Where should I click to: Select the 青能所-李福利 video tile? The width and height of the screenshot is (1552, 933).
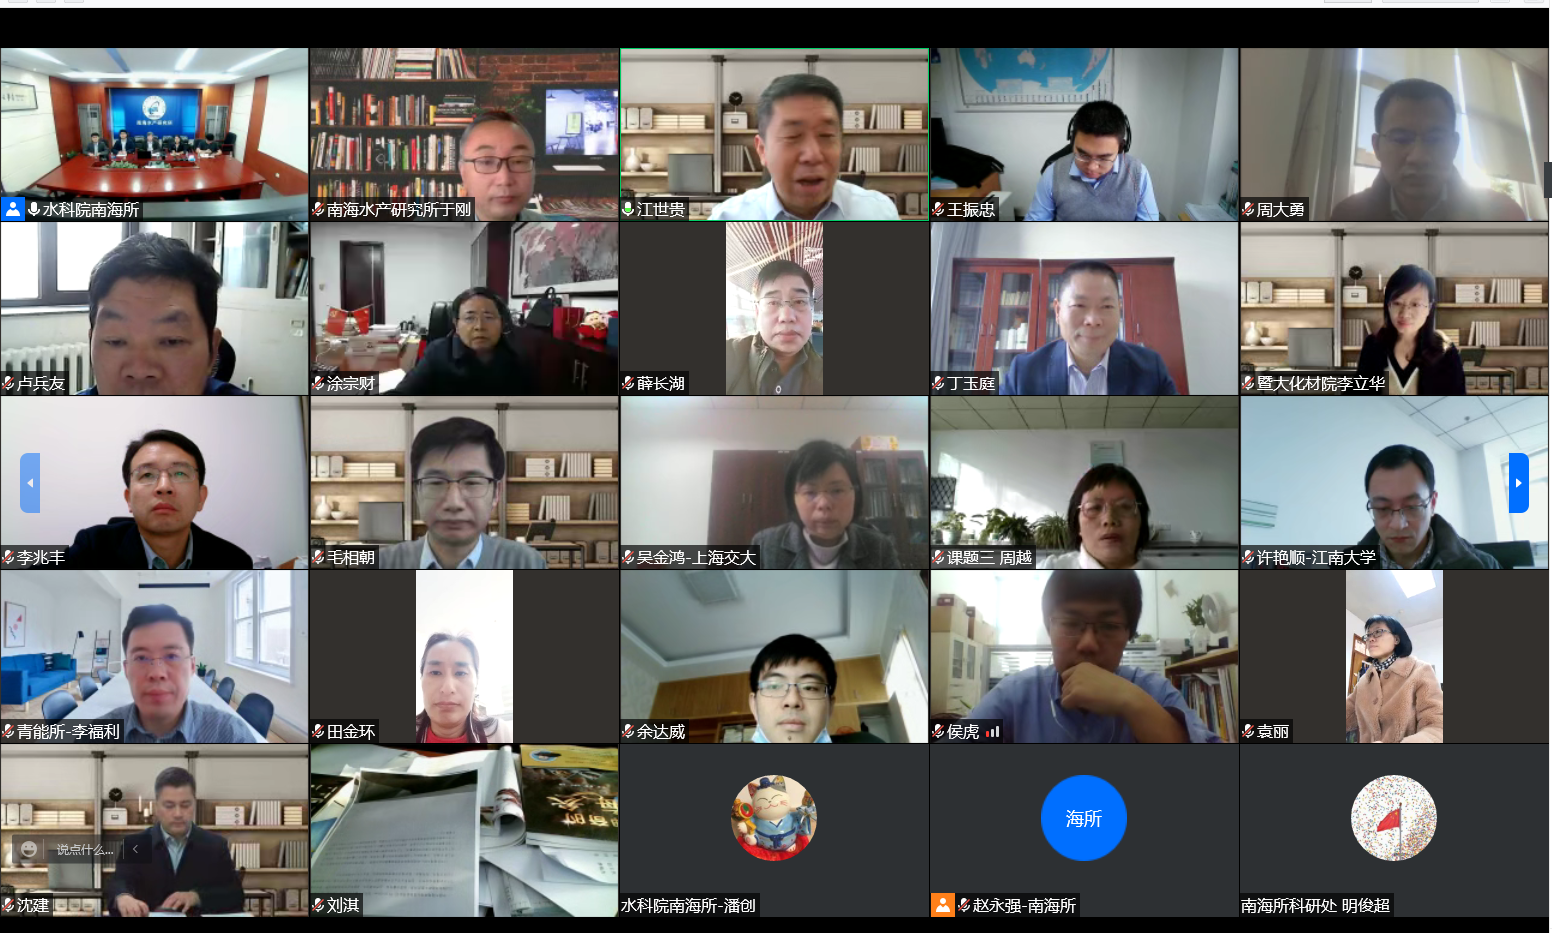(154, 656)
